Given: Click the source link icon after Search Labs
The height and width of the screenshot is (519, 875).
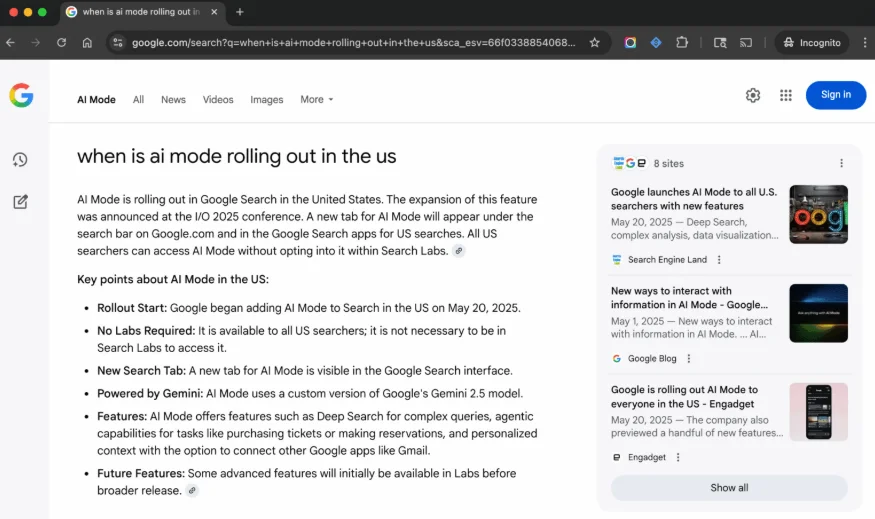Looking at the screenshot, I should point(458,251).
